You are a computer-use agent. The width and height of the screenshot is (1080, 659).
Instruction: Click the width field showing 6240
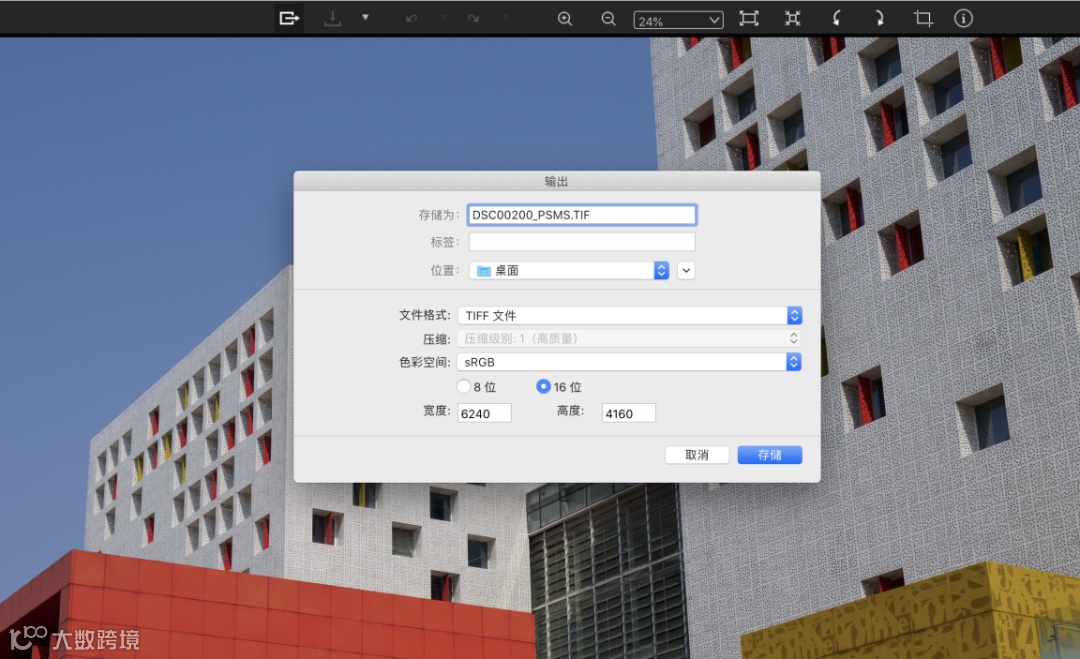pos(484,413)
